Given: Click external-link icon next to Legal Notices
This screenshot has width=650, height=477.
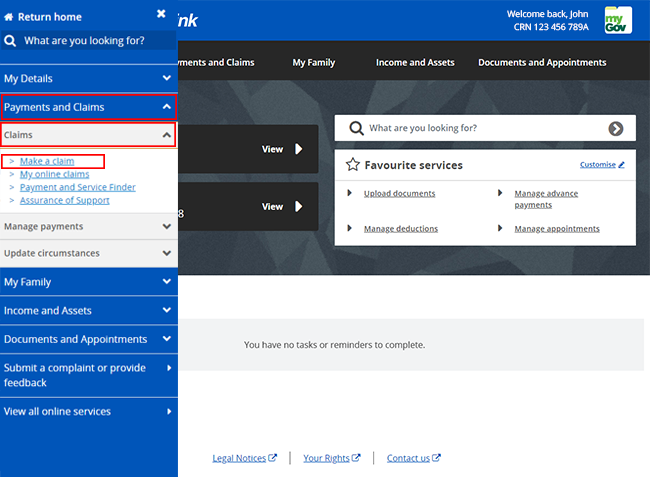Looking at the screenshot, I should coord(272,458).
